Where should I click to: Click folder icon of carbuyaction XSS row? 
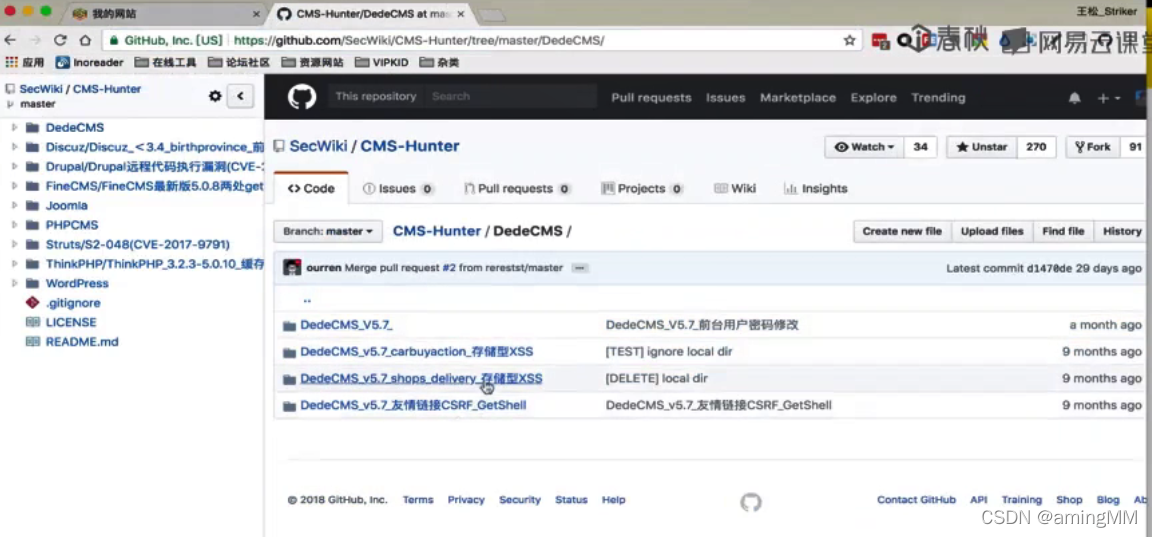tap(289, 353)
